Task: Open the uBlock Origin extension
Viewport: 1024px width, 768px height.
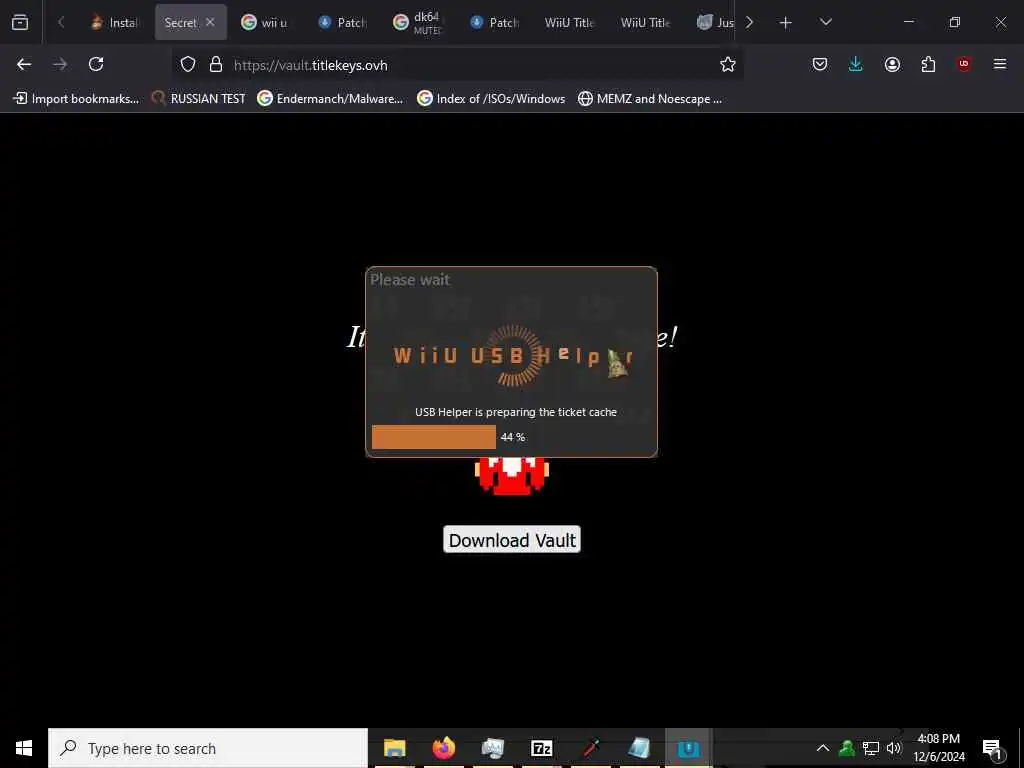Action: click(x=964, y=64)
